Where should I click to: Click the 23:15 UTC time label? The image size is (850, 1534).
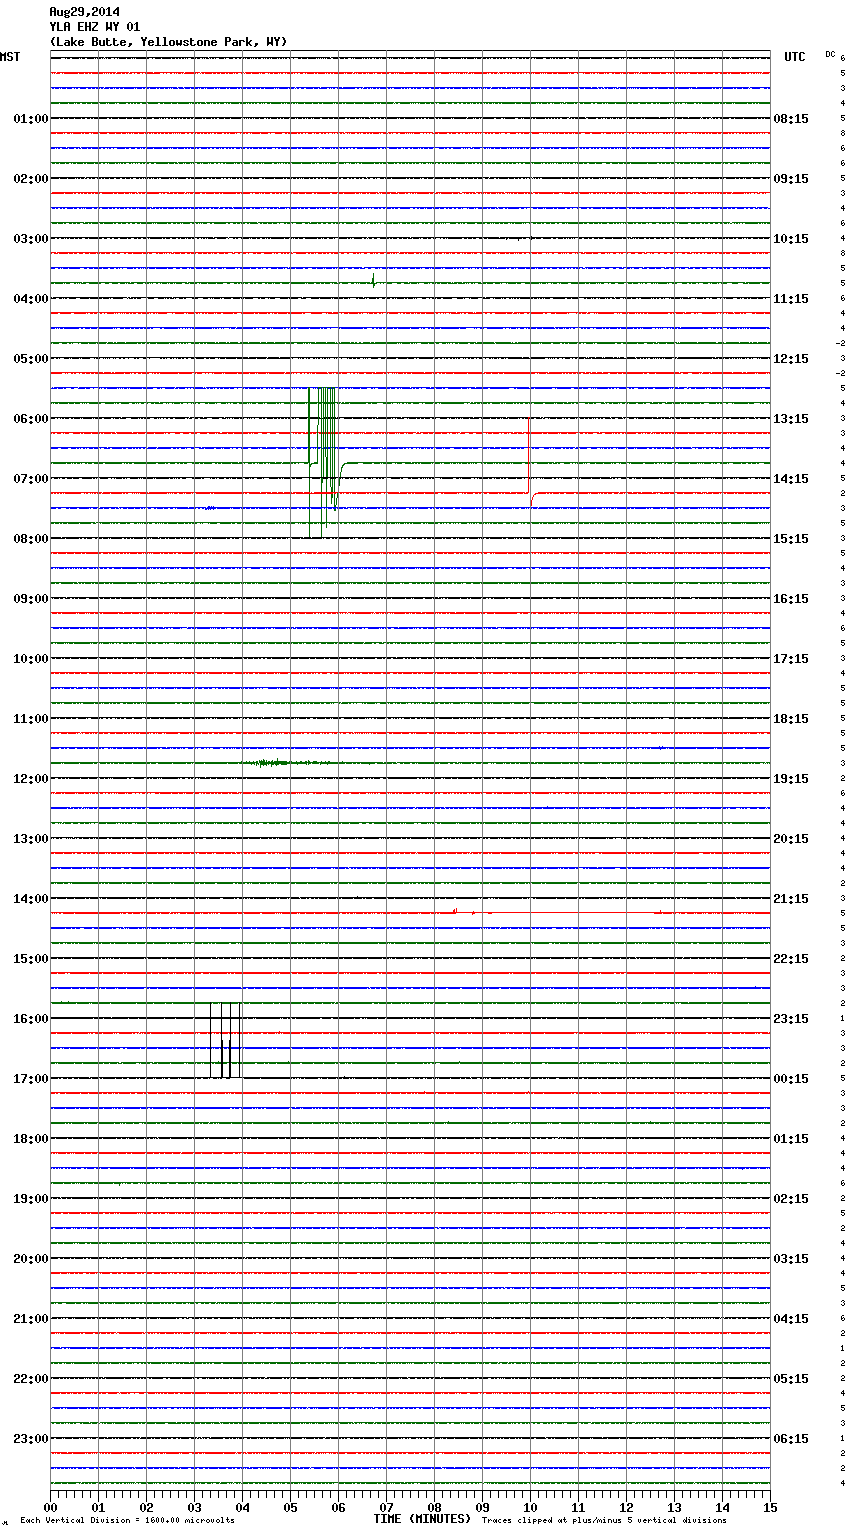coord(791,1019)
